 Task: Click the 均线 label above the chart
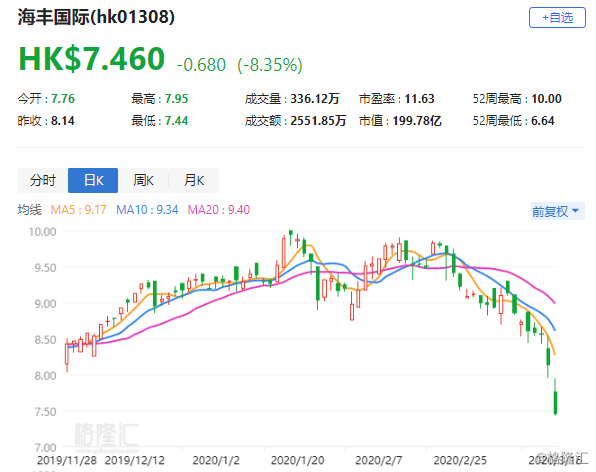pos(30,210)
